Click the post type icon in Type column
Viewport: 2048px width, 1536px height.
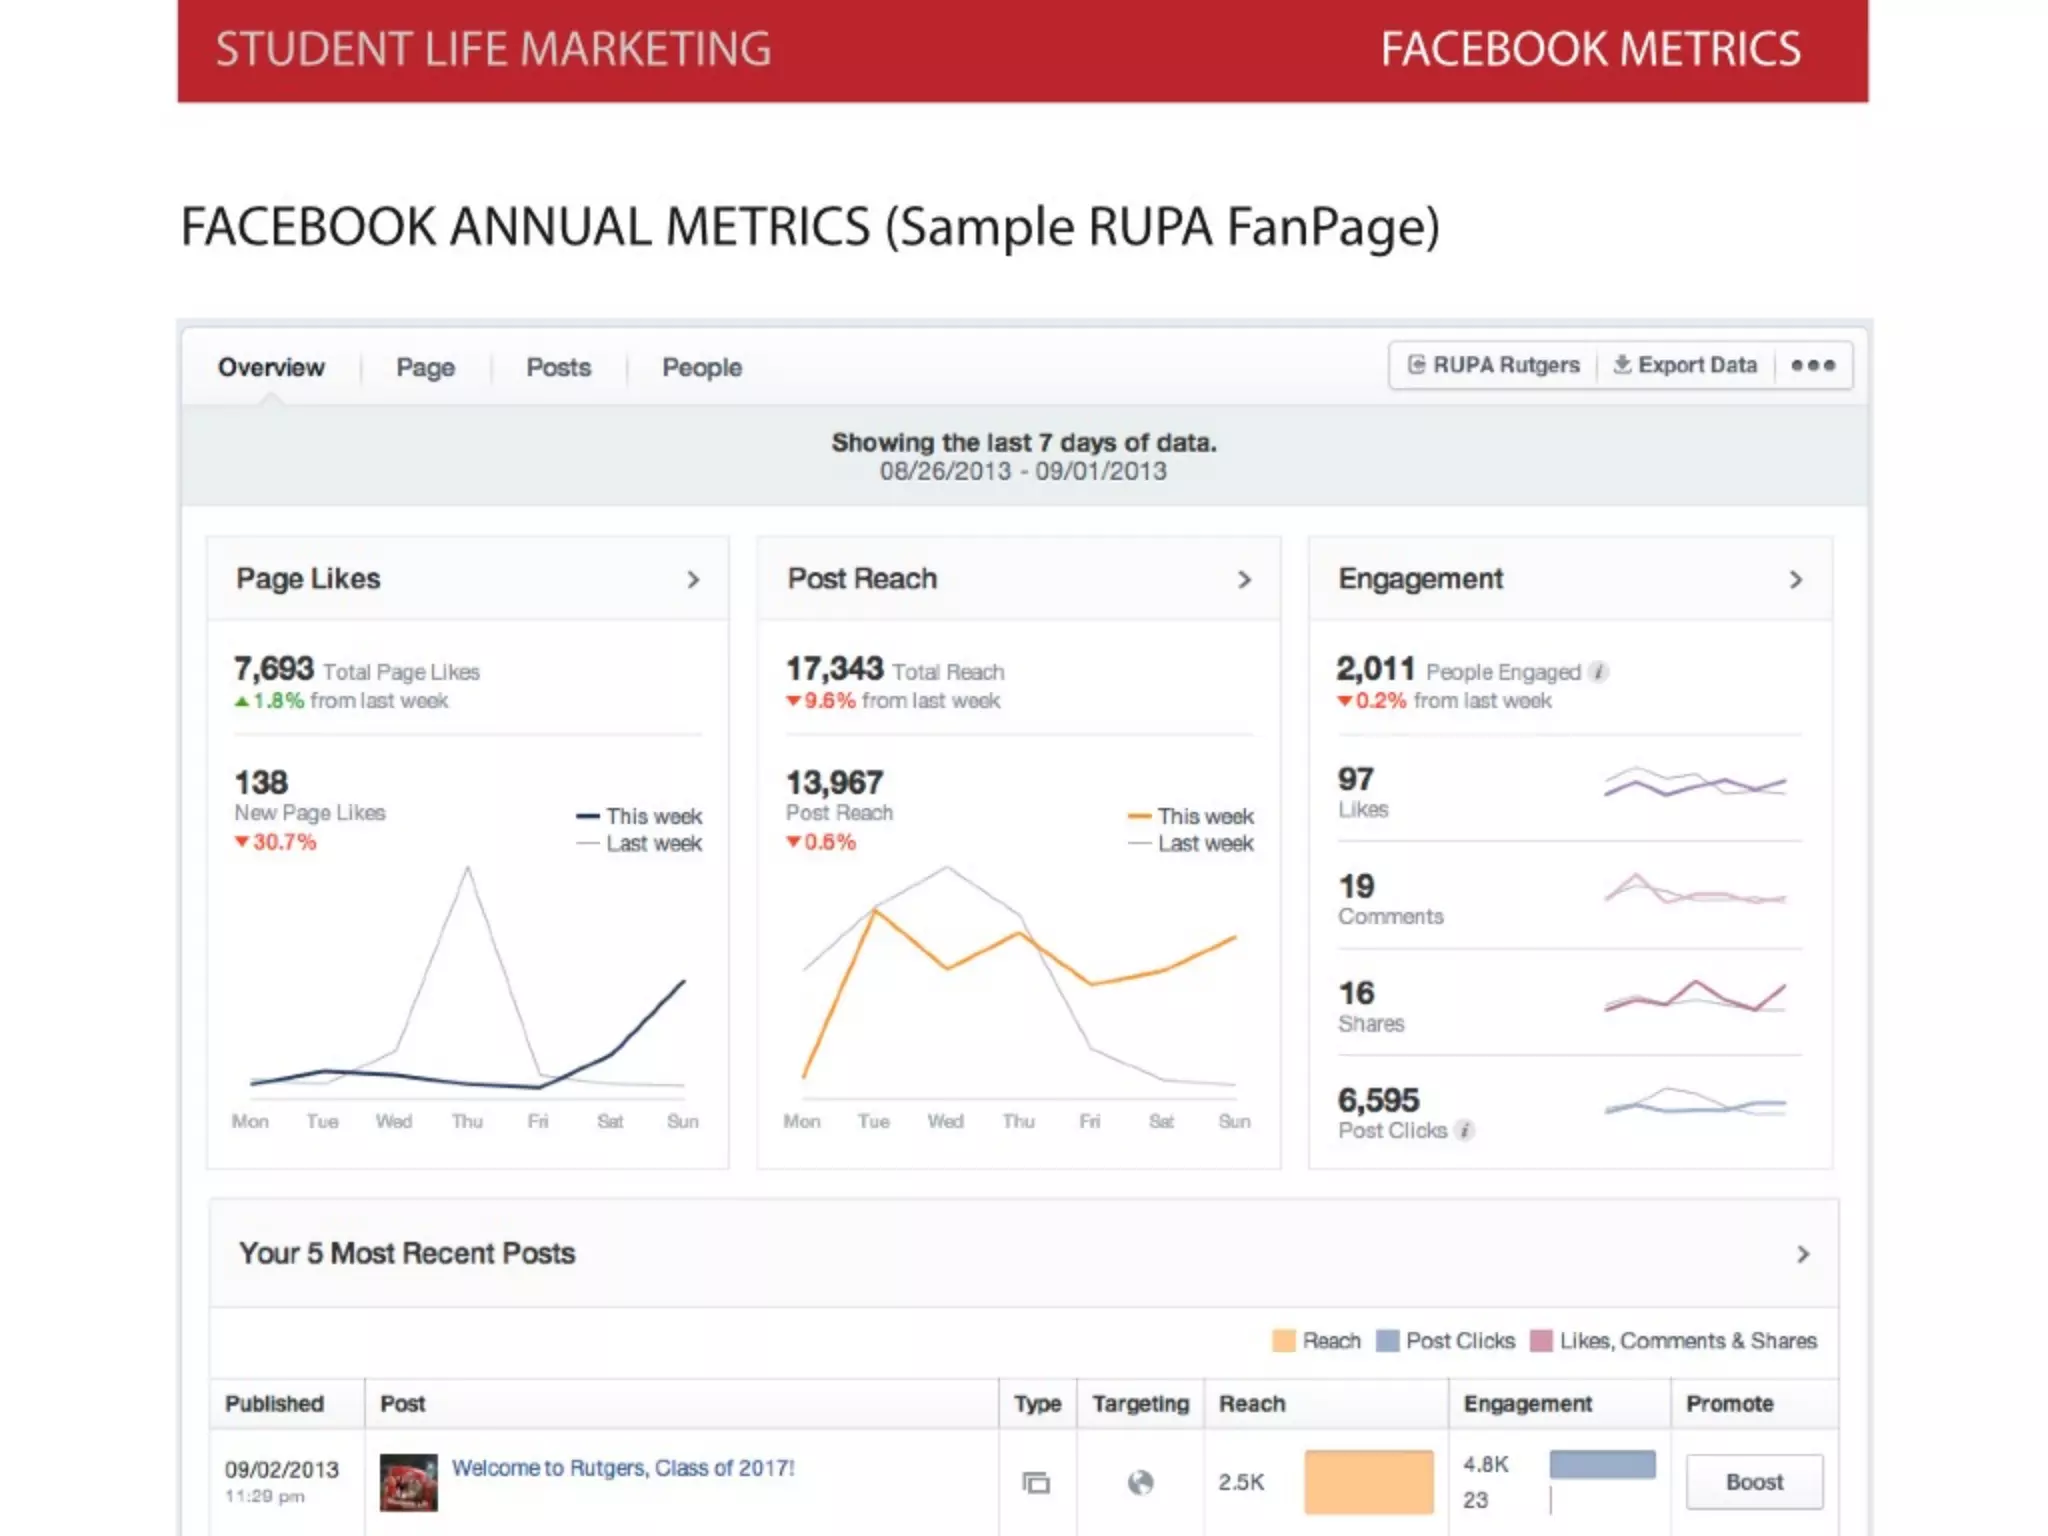(1037, 1482)
